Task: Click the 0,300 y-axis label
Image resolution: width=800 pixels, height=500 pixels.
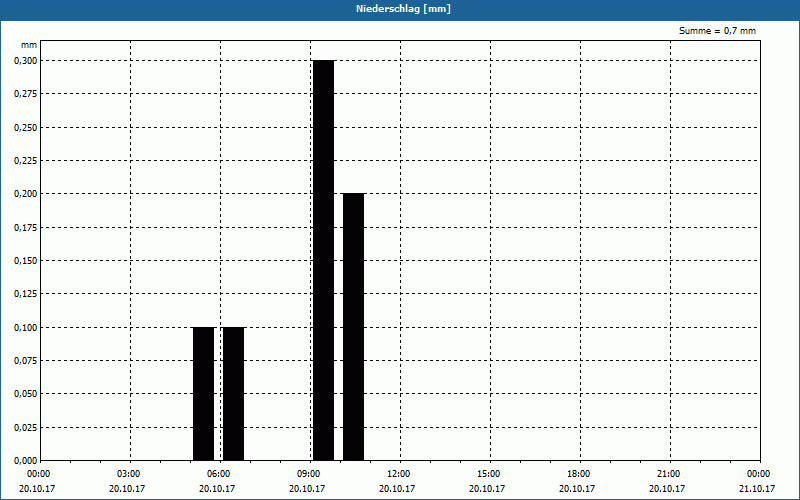Action: point(26,61)
